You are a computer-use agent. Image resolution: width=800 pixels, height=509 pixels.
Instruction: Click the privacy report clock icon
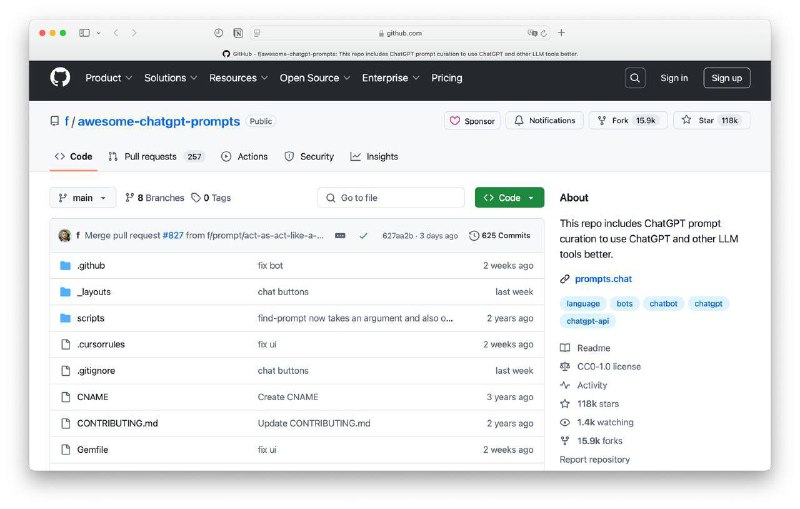coord(218,33)
